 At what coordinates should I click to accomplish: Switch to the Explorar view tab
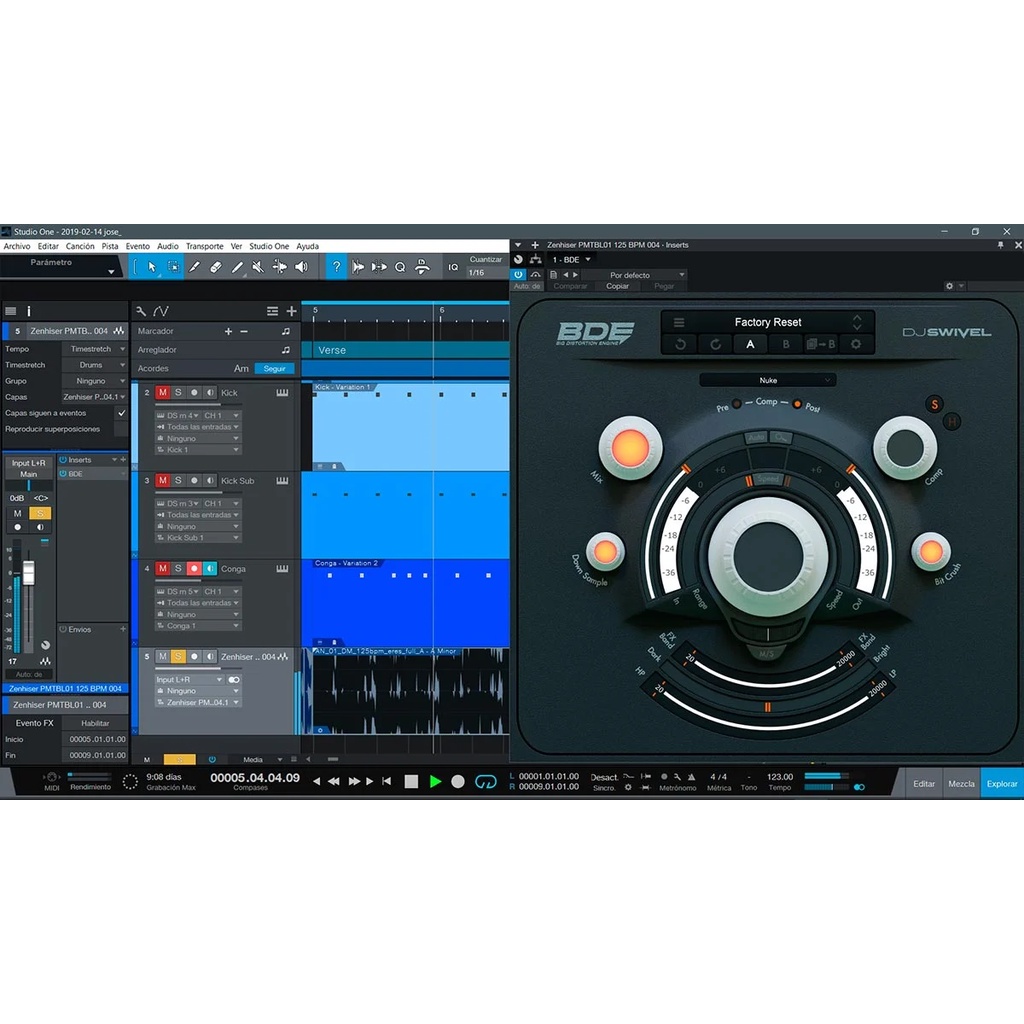[1002, 784]
